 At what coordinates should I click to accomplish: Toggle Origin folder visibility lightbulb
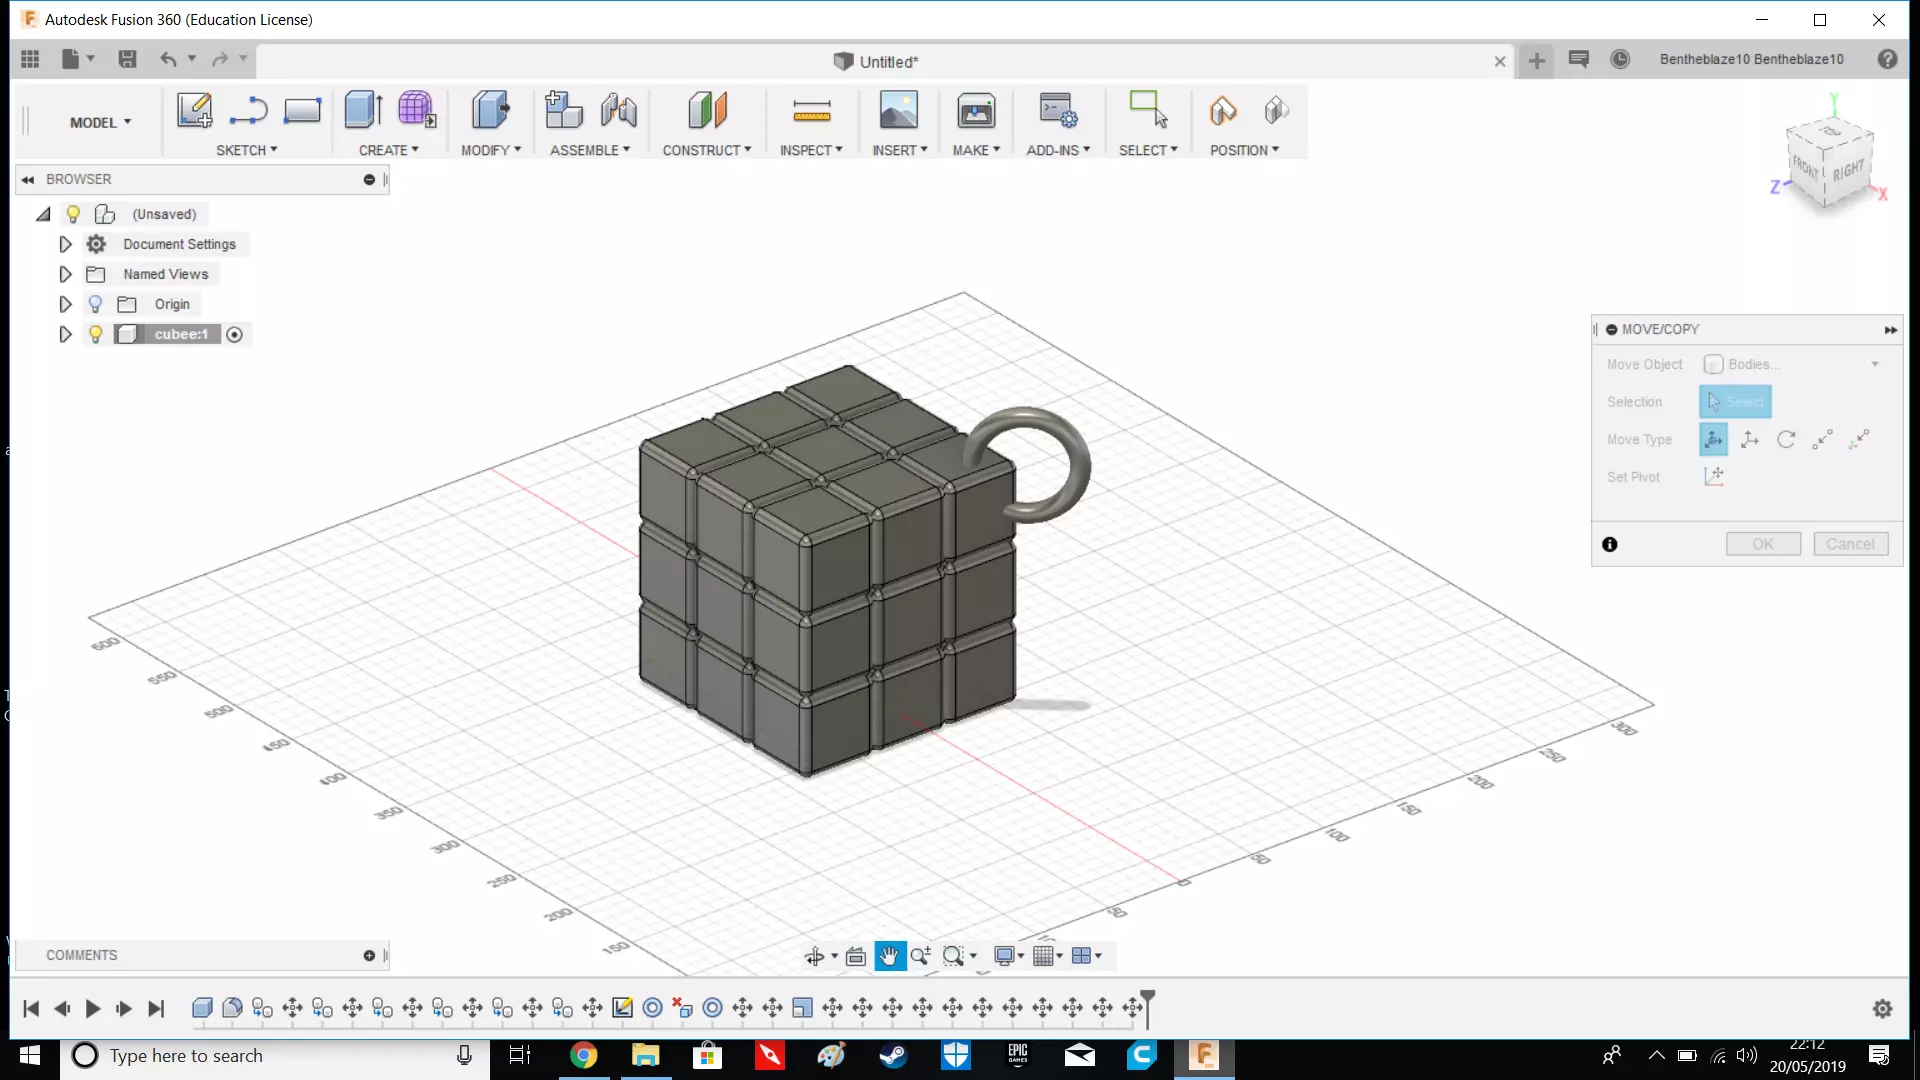pos(96,304)
